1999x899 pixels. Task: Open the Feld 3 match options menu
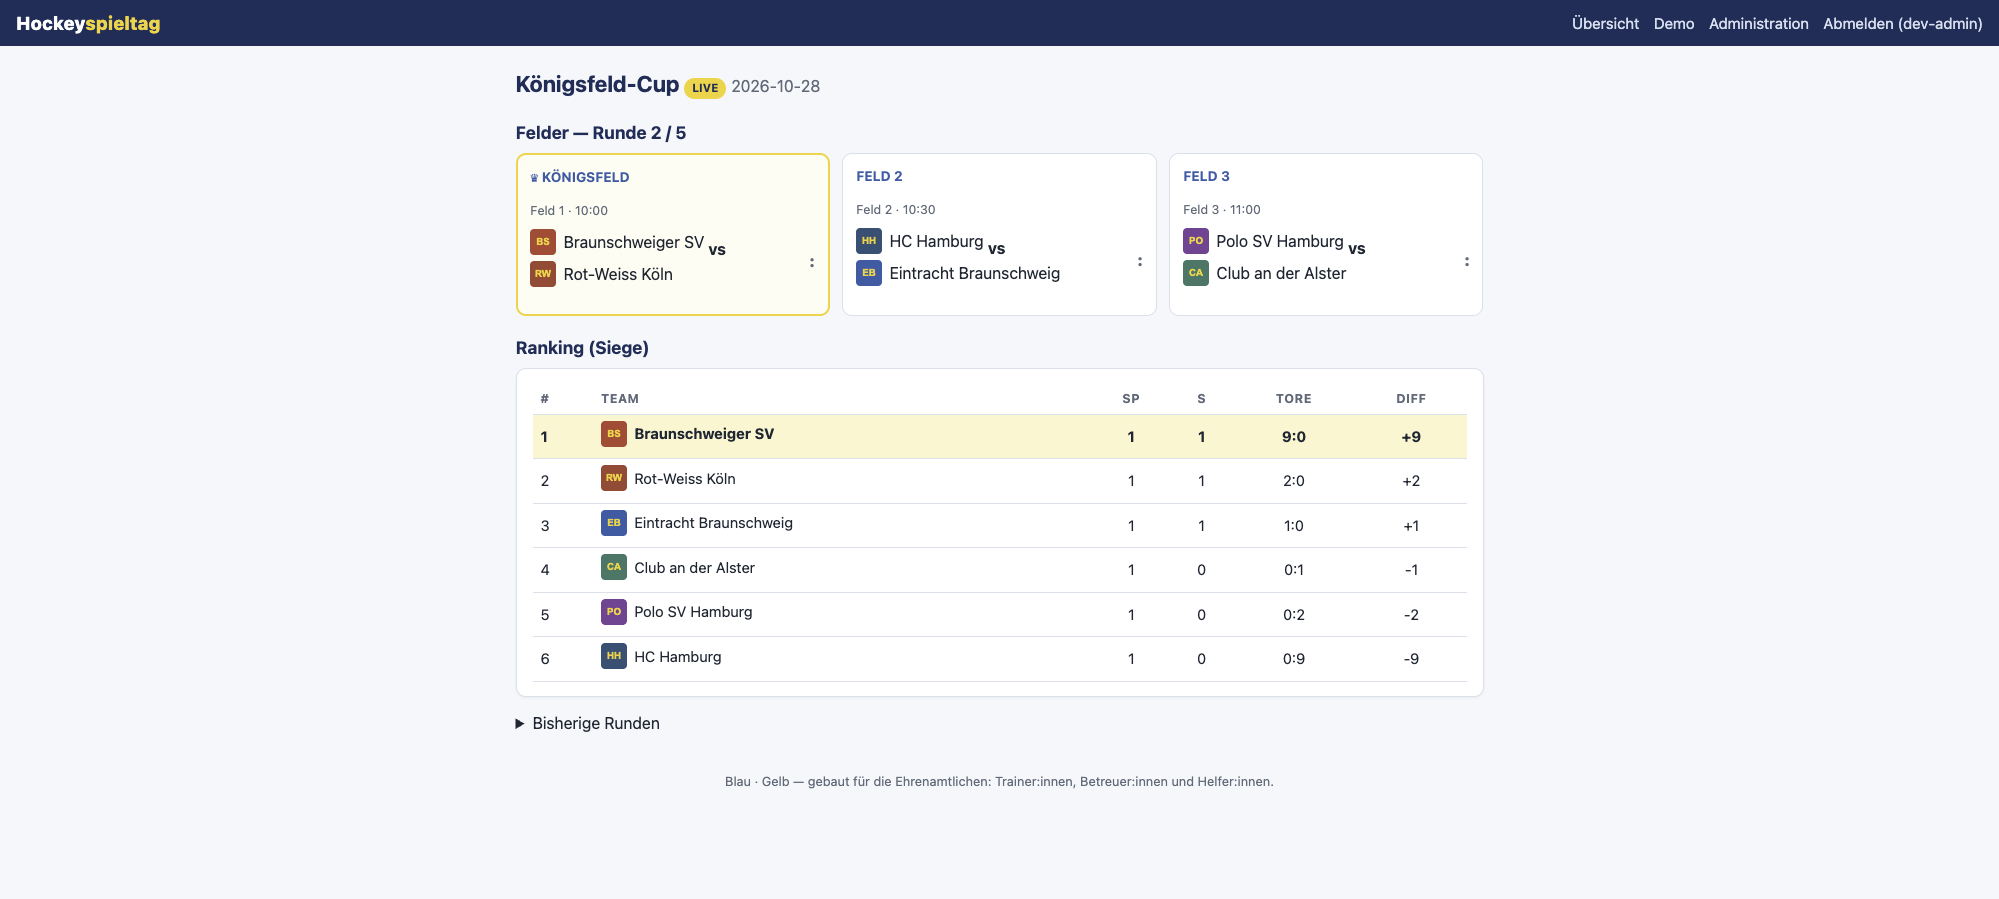click(x=1467, y=262)
